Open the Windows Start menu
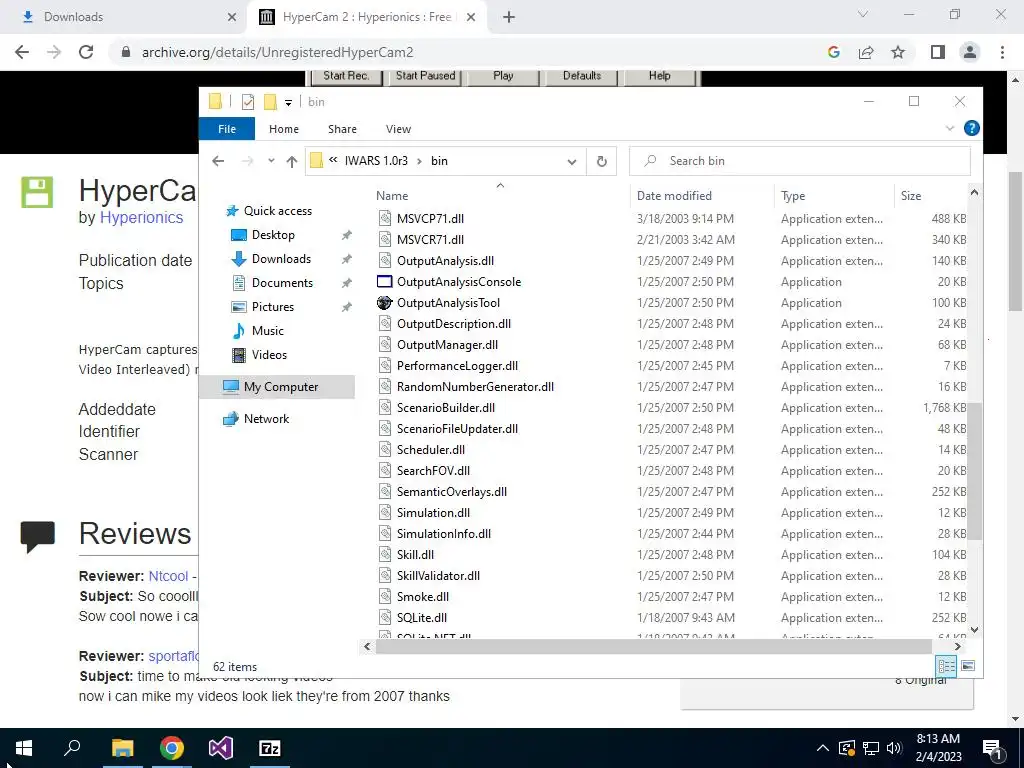 (24, 748)
